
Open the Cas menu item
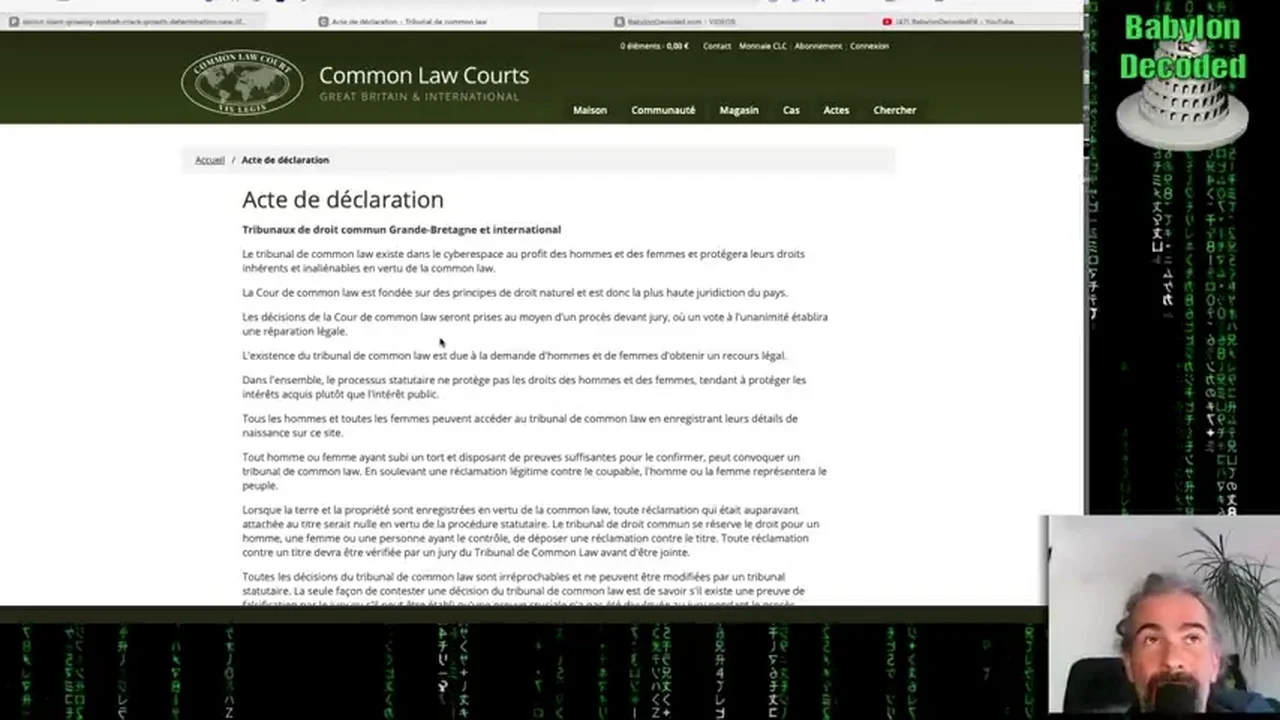(x=791, y=110)
